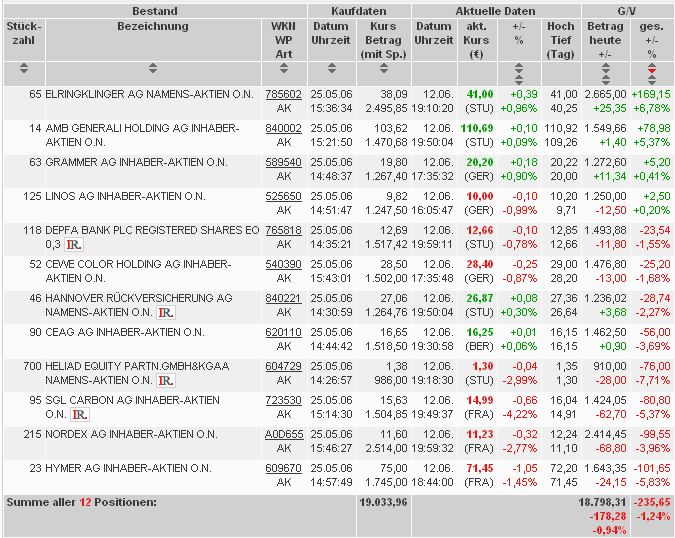Viewport: 675px width, 538px height.
Task: Click lower sort arrows in +/- % column
Action: (519, 80)
